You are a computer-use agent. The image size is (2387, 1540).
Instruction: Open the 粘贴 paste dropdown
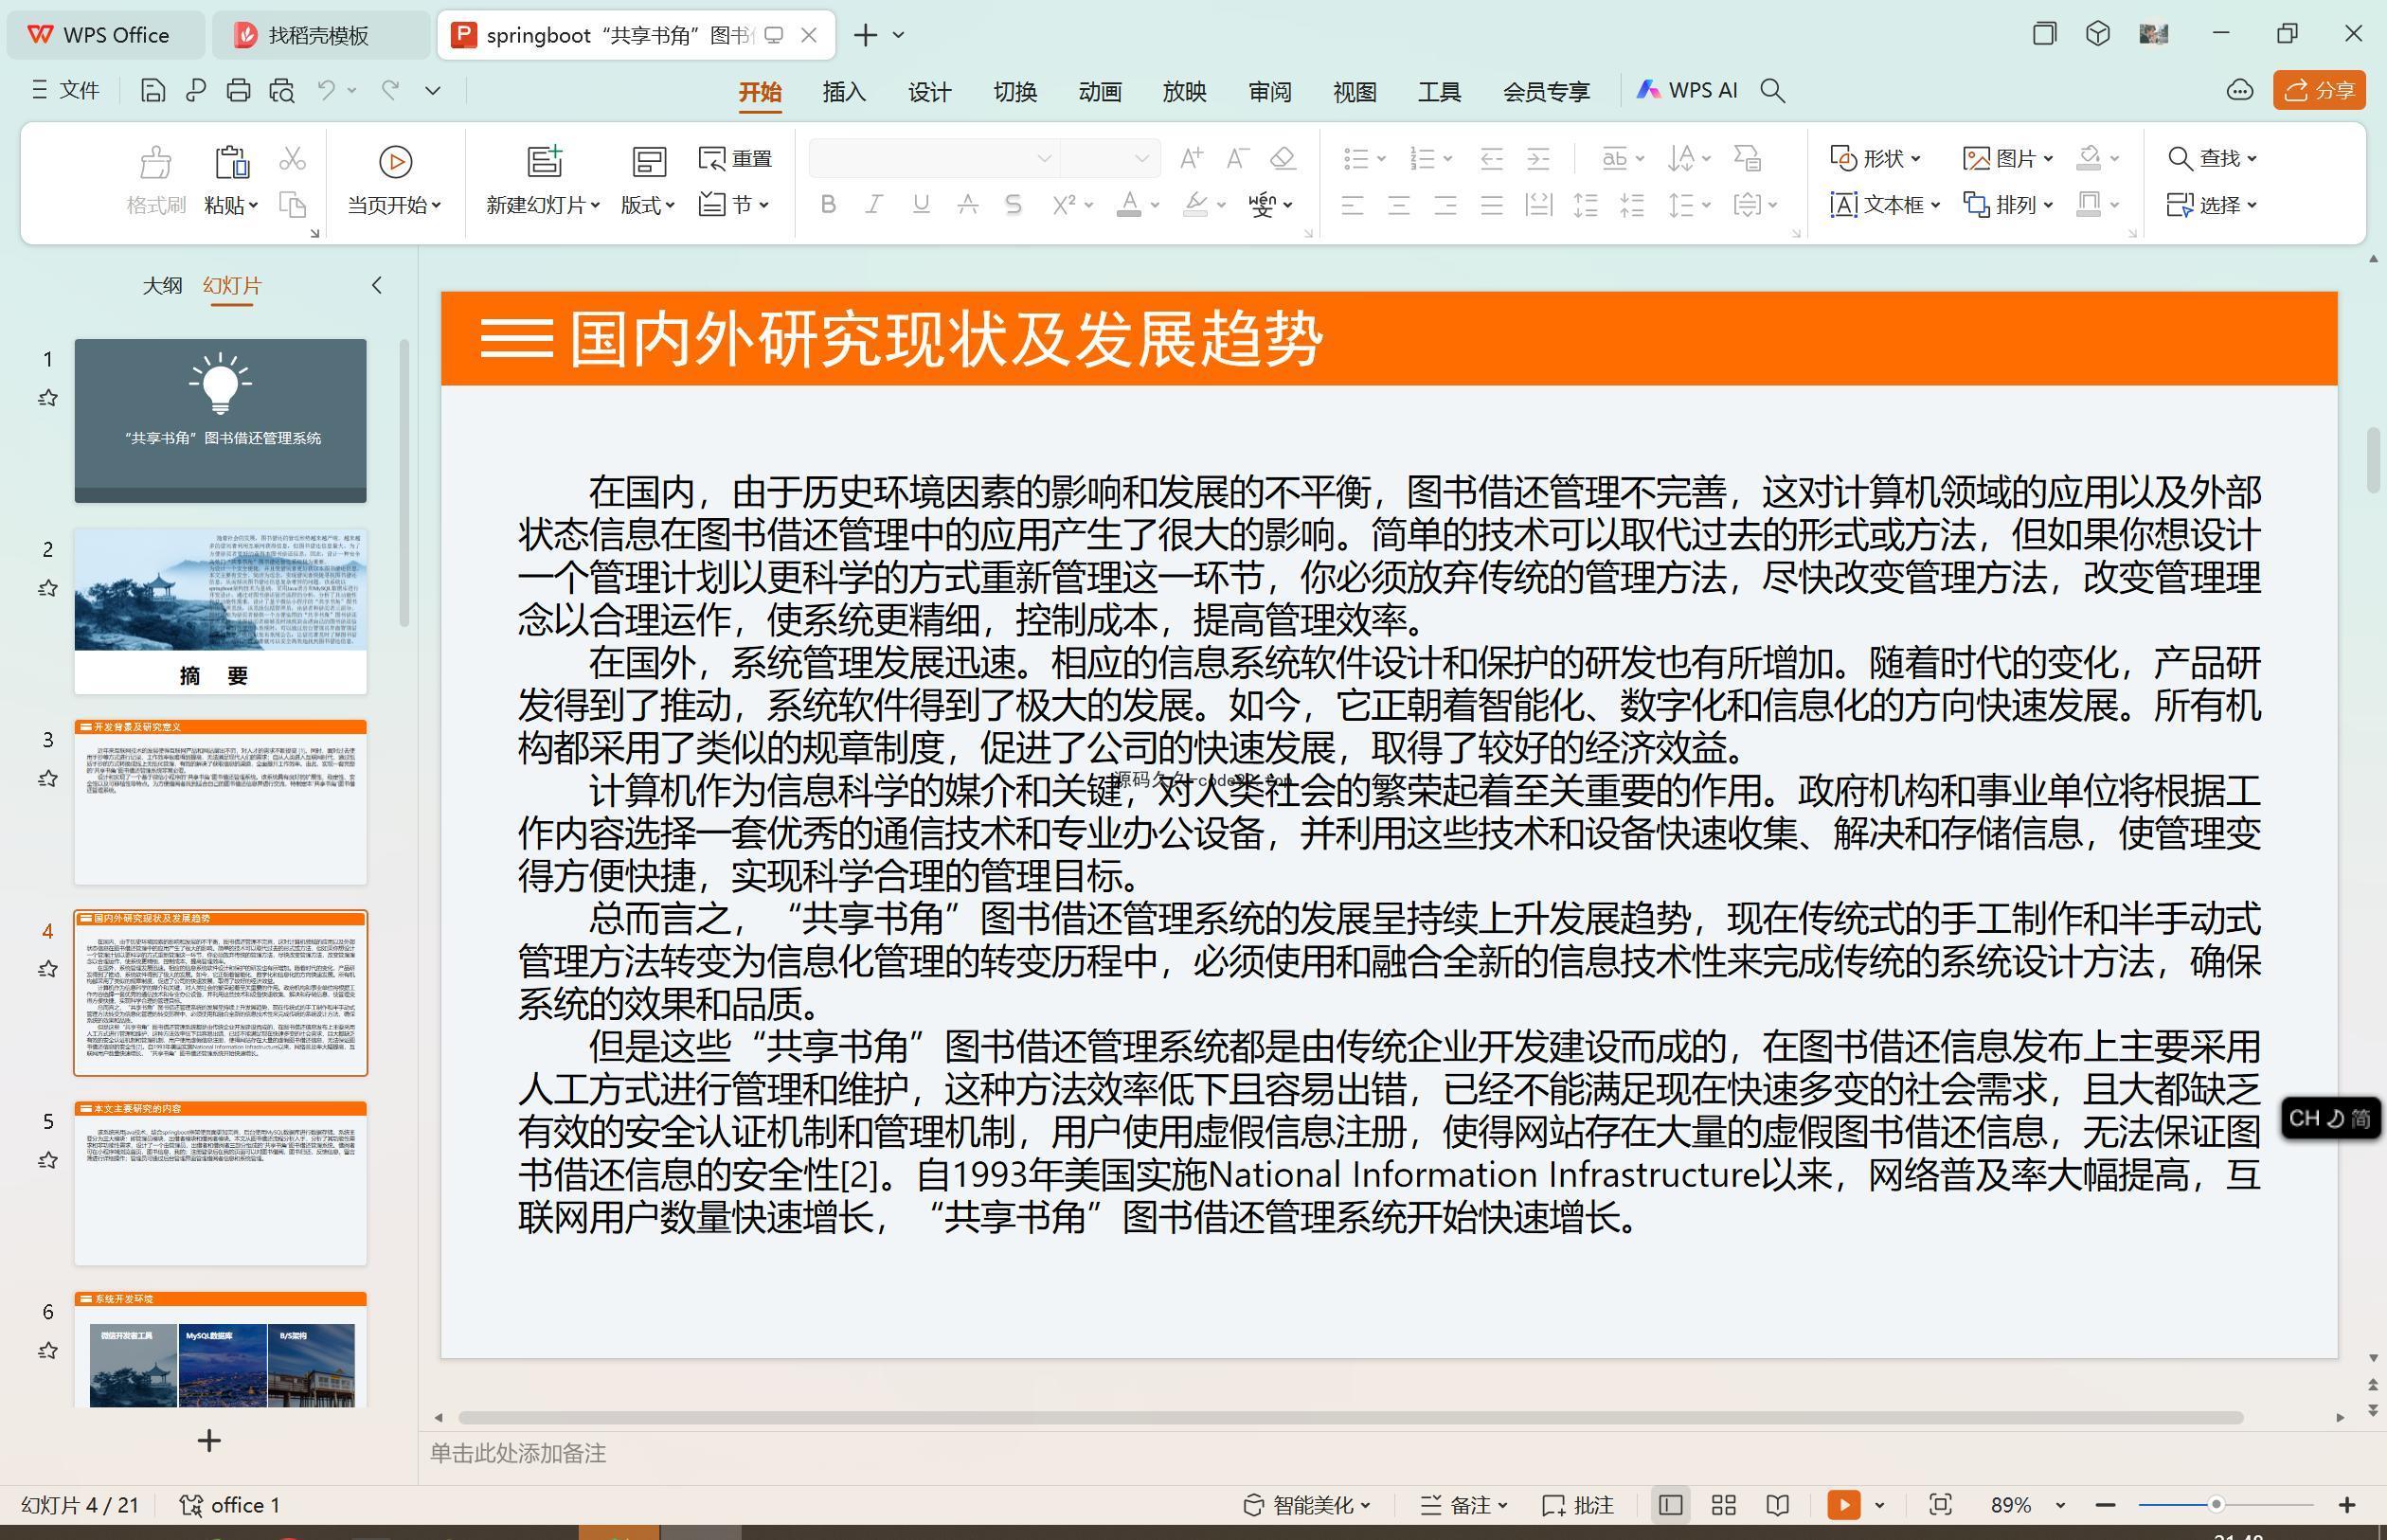tap(231, 205)
